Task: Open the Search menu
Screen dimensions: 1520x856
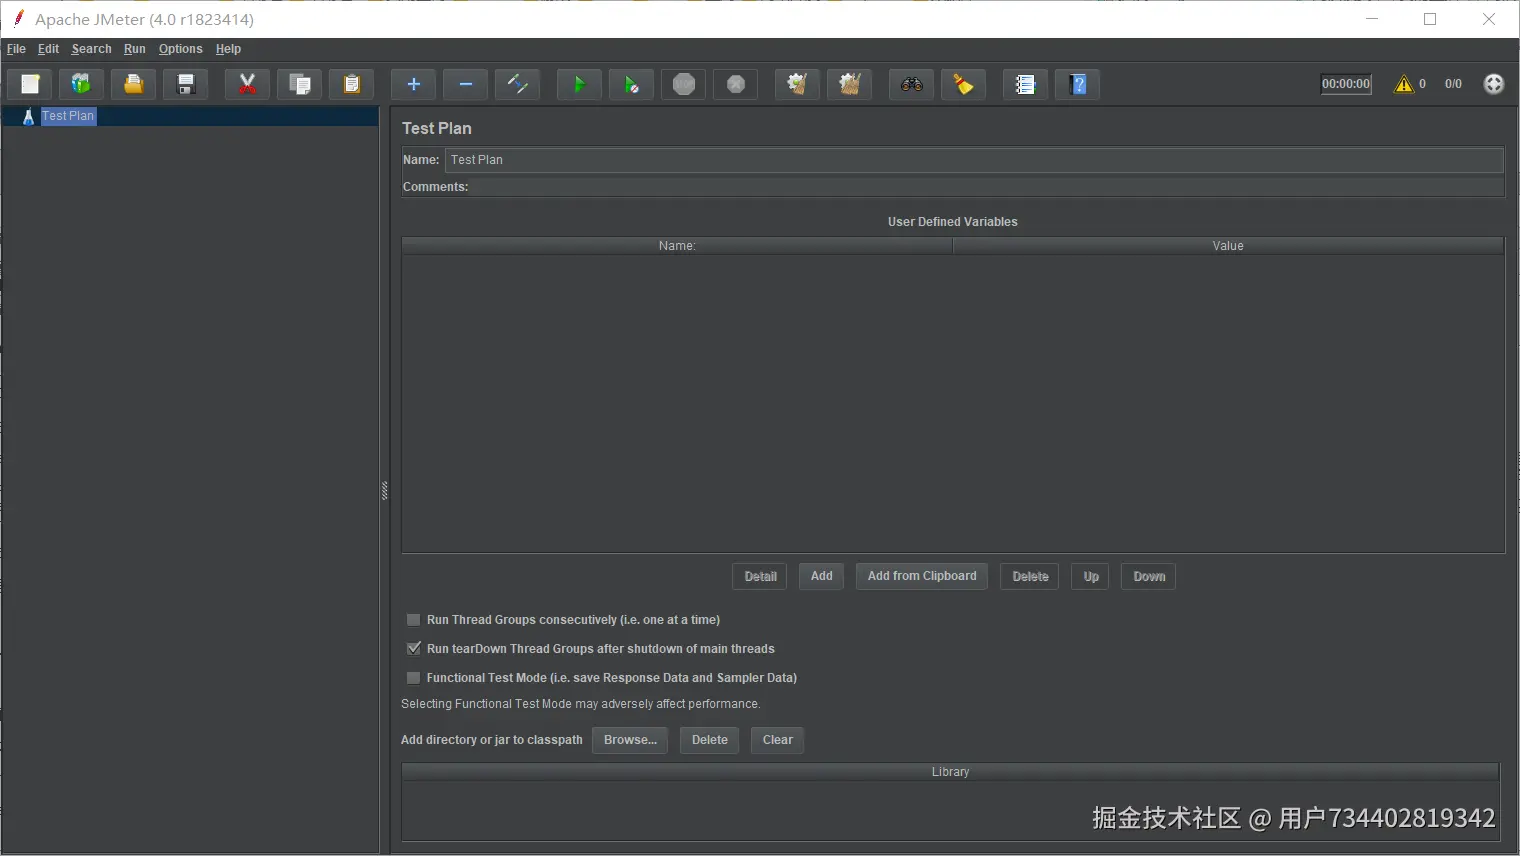Action: click(x=91, y=49)
